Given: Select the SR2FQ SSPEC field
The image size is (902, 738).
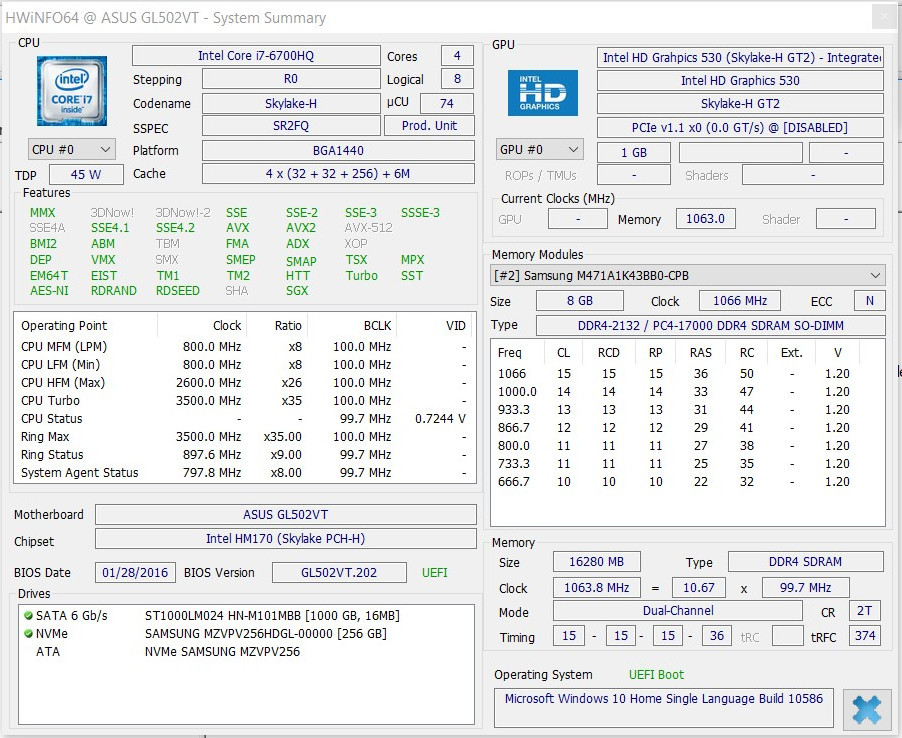Looking at the screenshot, I should (291, 126).
